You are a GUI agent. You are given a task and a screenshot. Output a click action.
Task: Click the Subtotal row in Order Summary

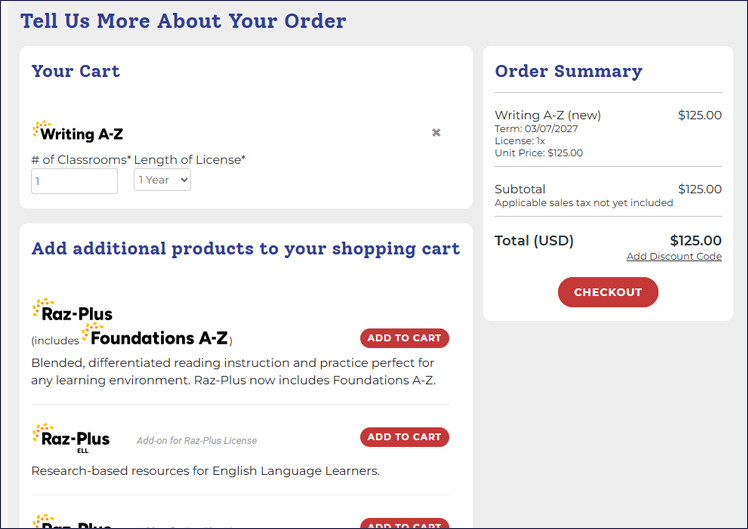click(520, 189)
